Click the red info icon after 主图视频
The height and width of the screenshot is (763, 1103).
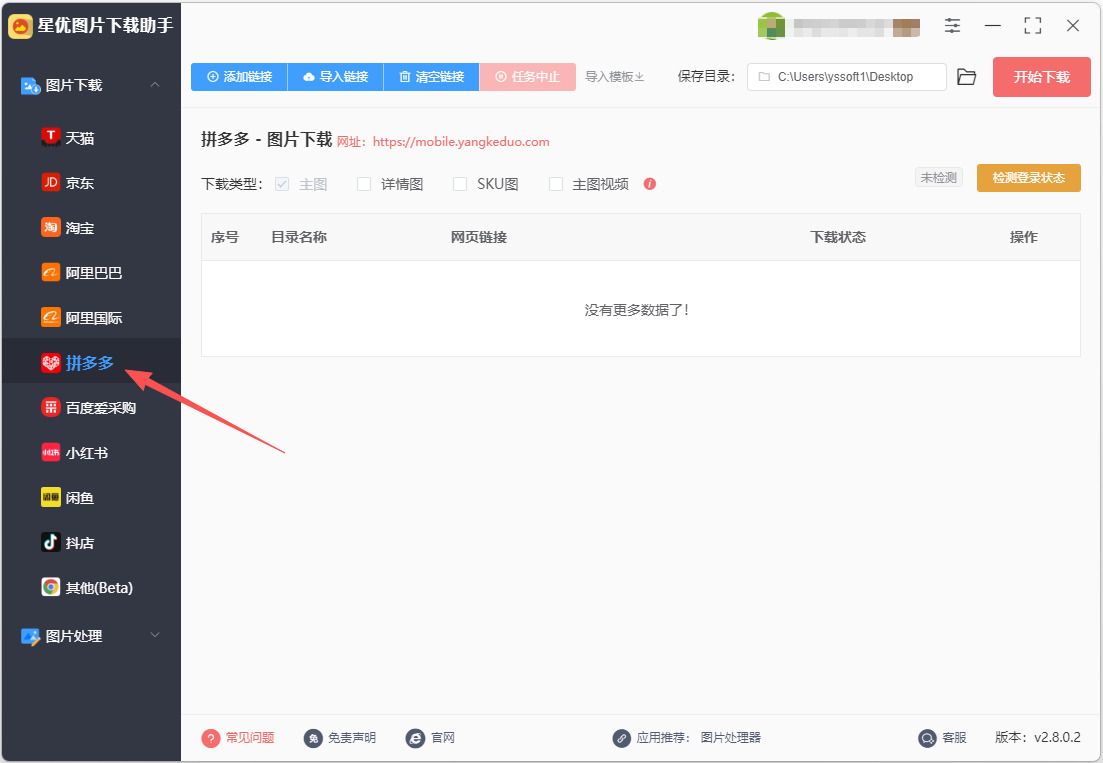650,184
